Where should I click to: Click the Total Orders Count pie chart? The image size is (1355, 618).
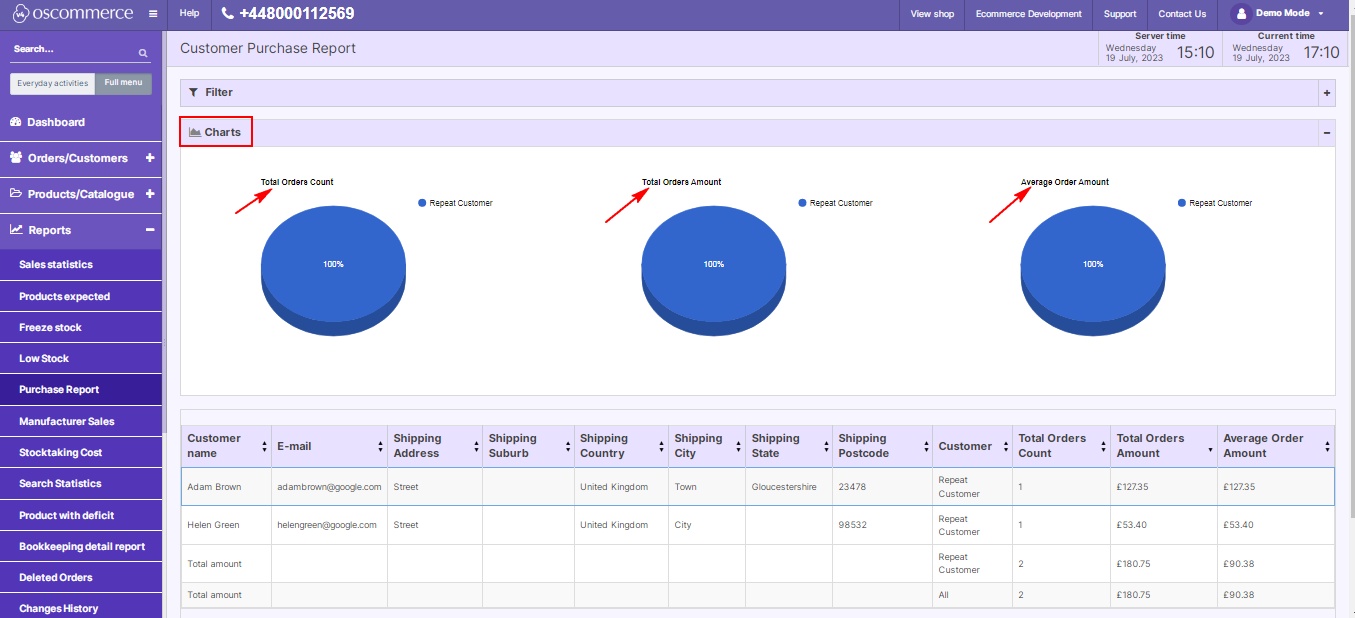[x=333, y=270]
